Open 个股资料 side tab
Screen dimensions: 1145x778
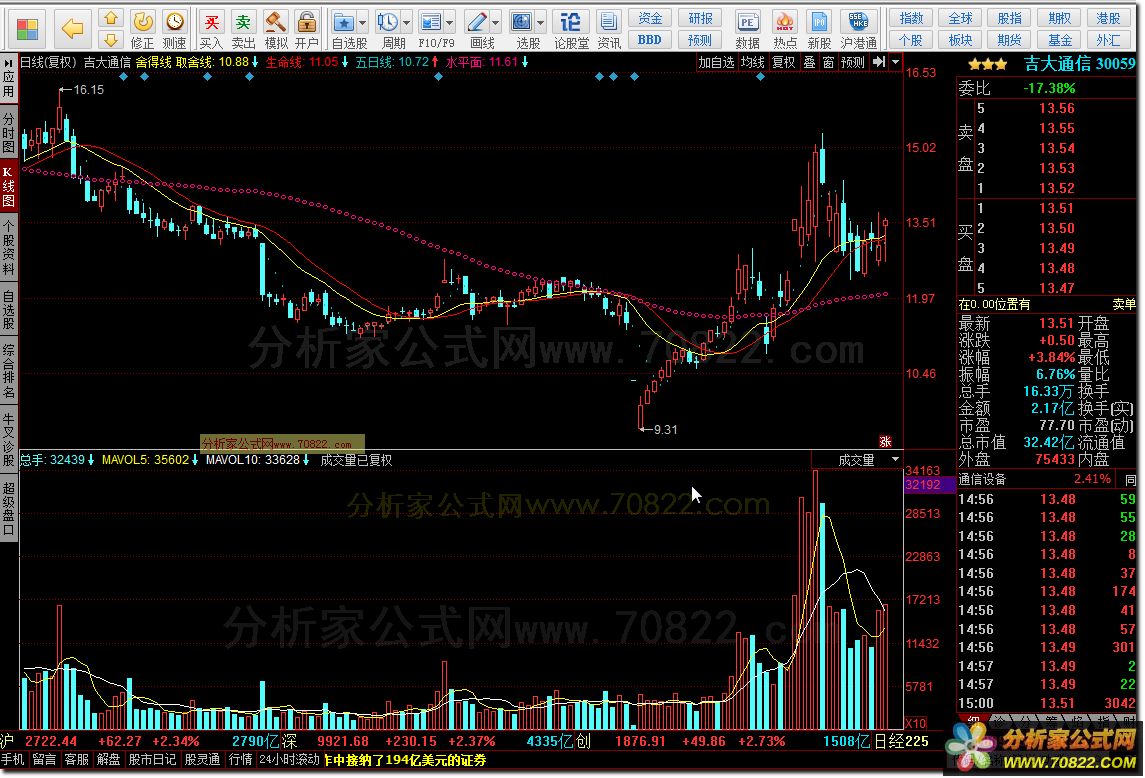[x=9, y=247]
